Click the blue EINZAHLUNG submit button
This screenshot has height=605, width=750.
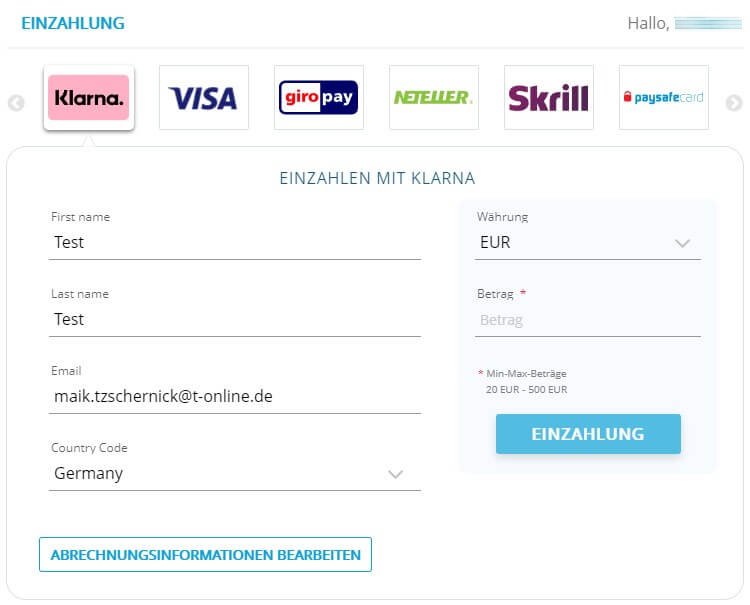click(588, 434)
